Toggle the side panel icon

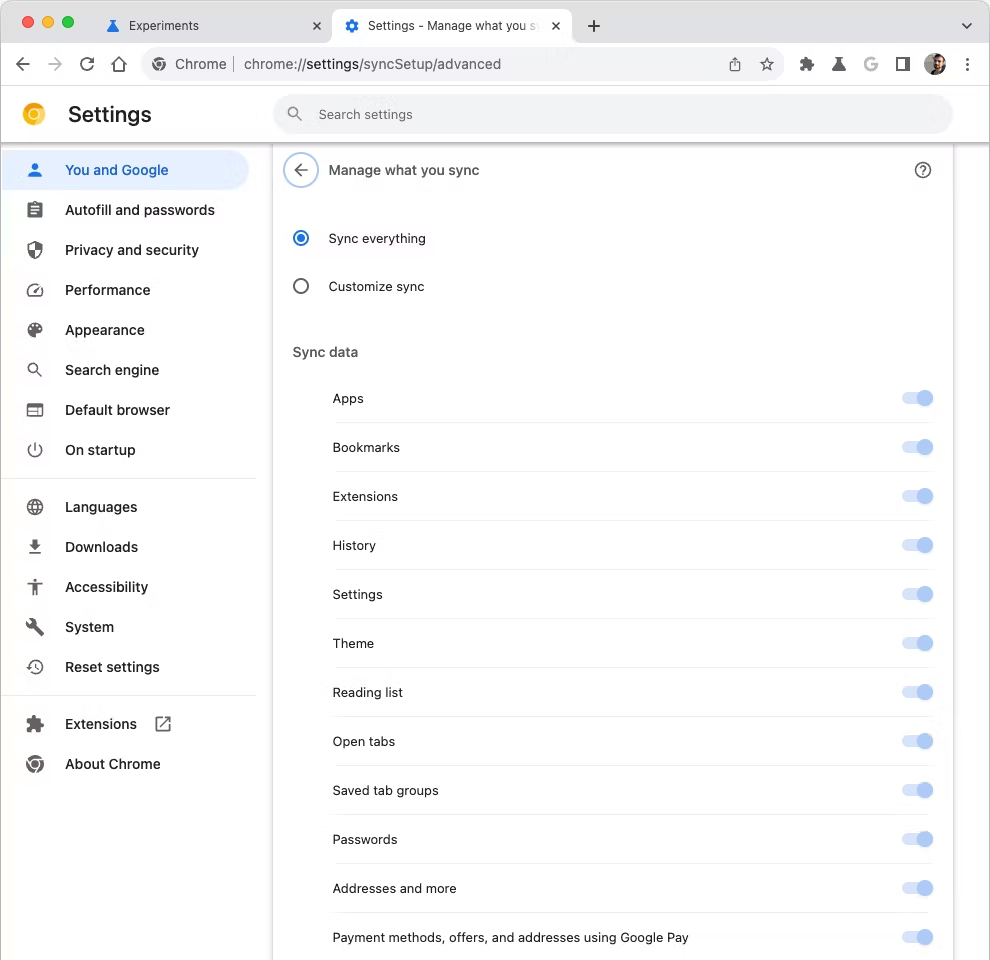coord(903,64)
